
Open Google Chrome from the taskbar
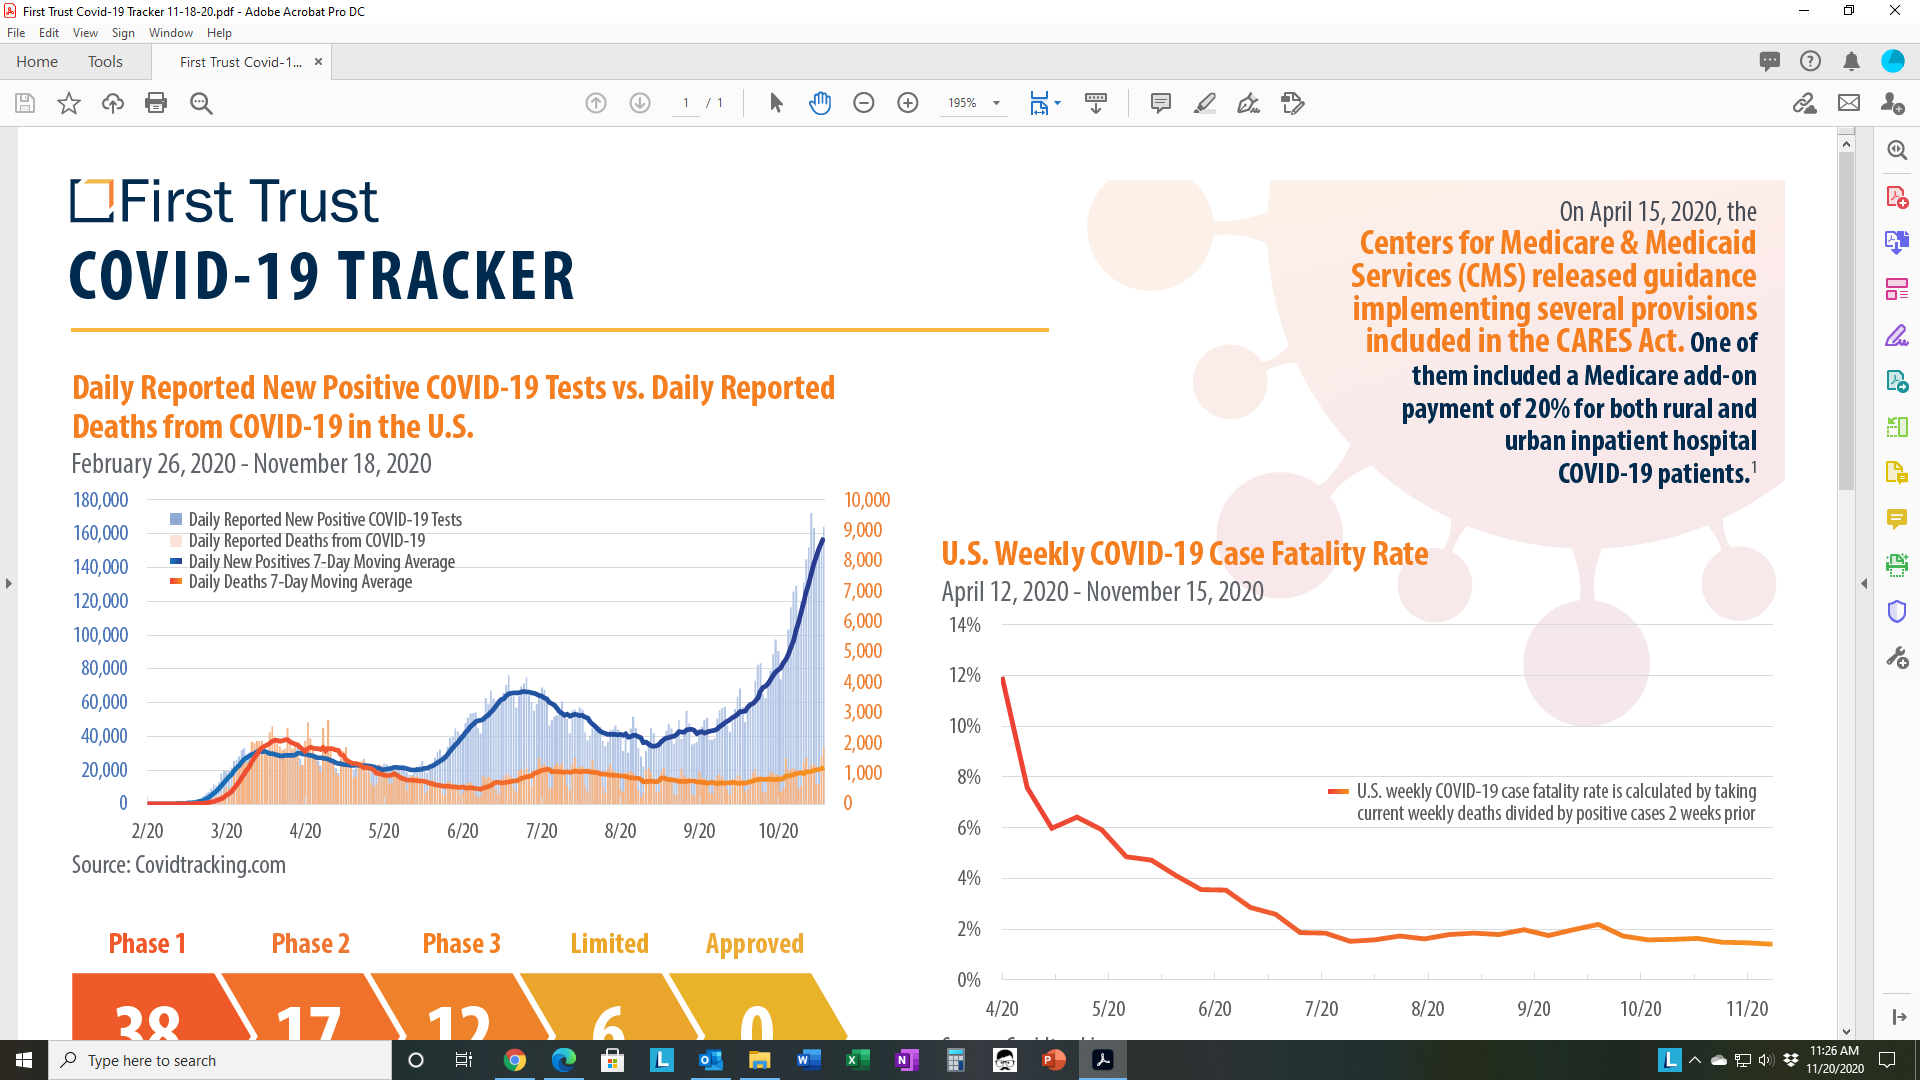[515, 1060]
